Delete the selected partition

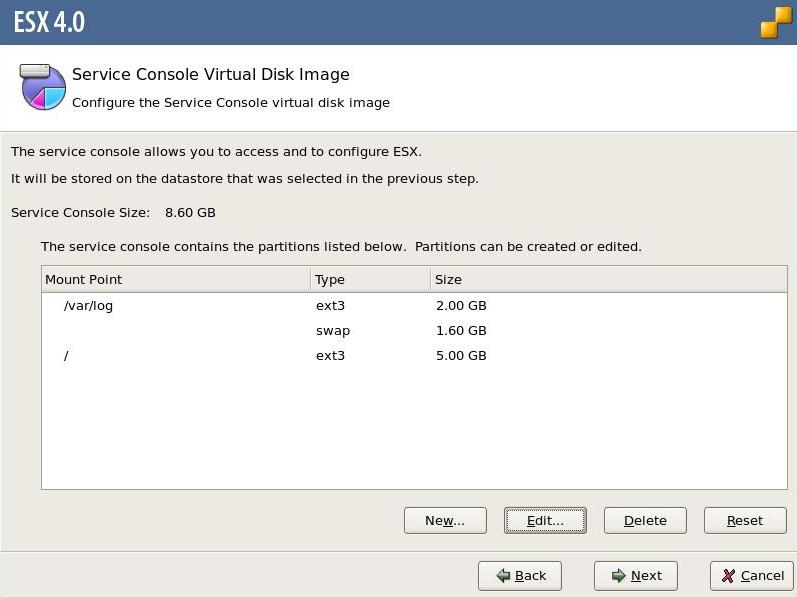point(645,520)
